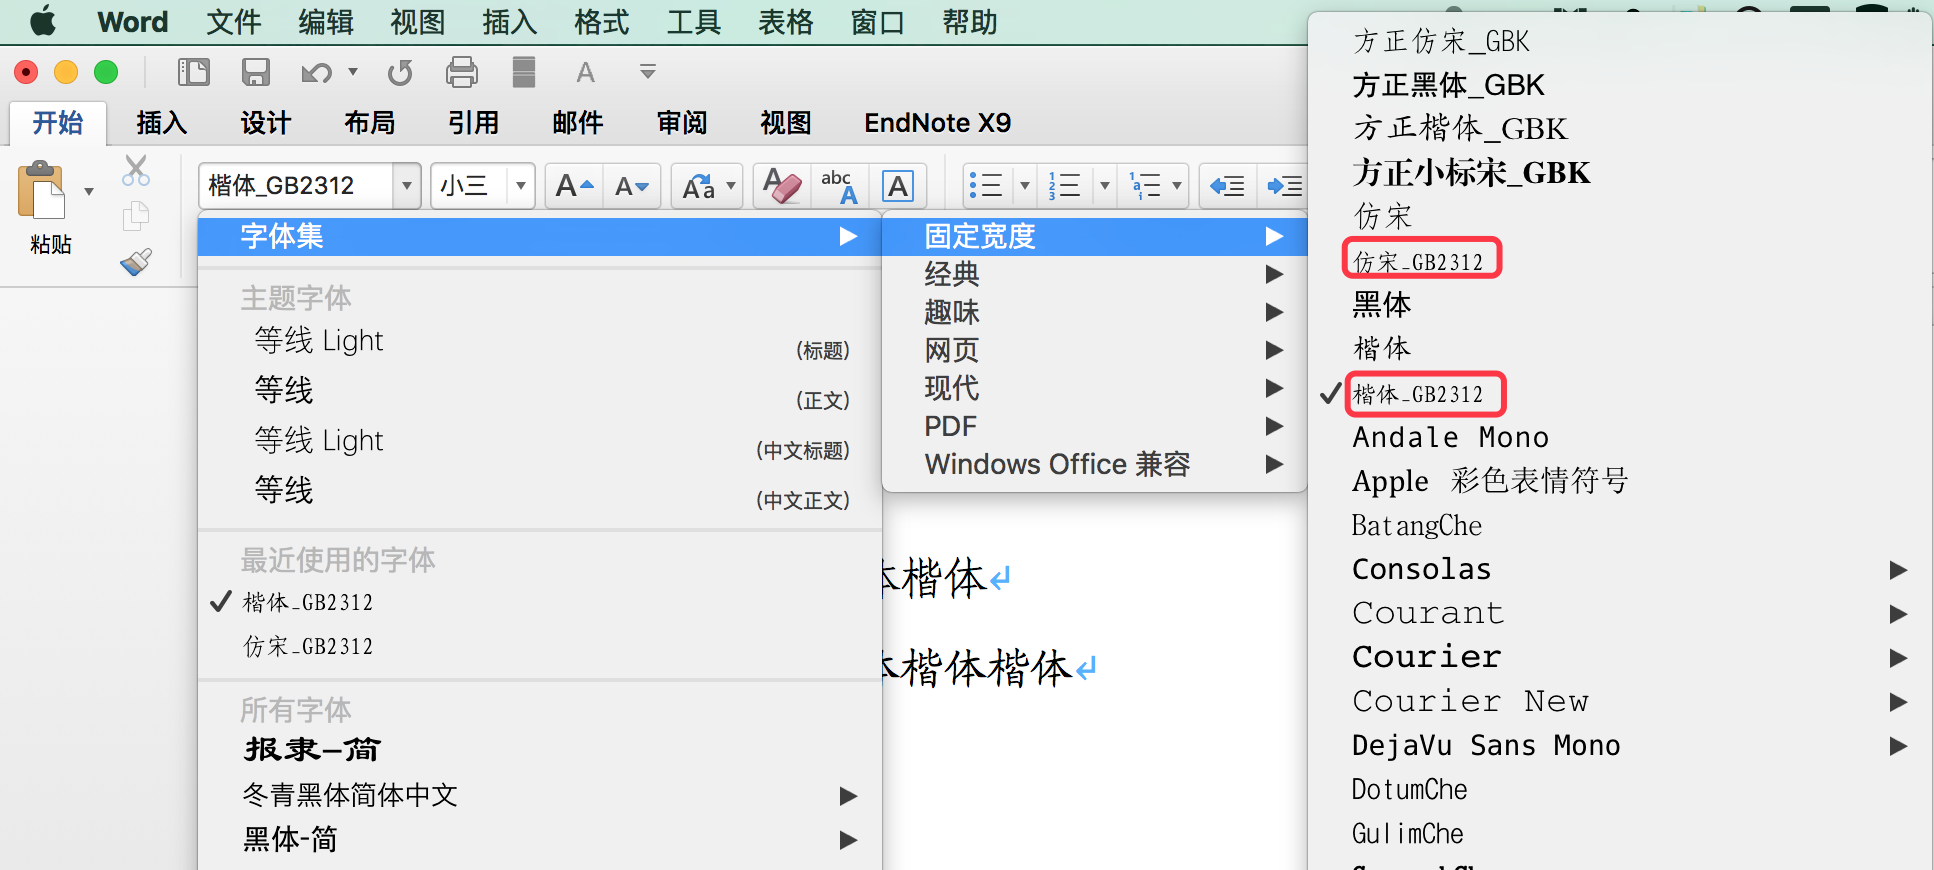The width and height of the screenshot is (1934, 870).
Task: Open the Word application menu
Action: (133, 22)
